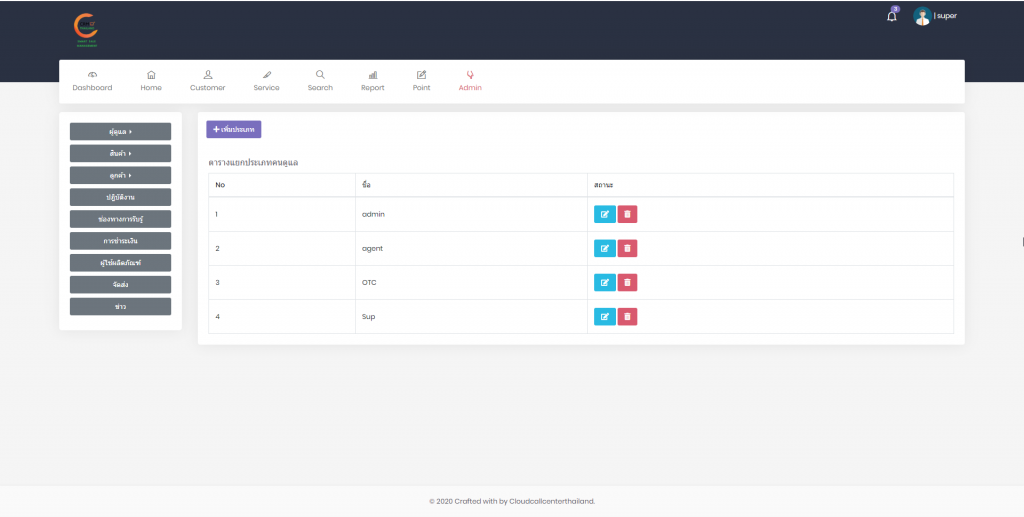Viewport: 1024px width, 517px height.
Task: Click the การชำระเงิน sidebar button
Action: tap(120, 240)
